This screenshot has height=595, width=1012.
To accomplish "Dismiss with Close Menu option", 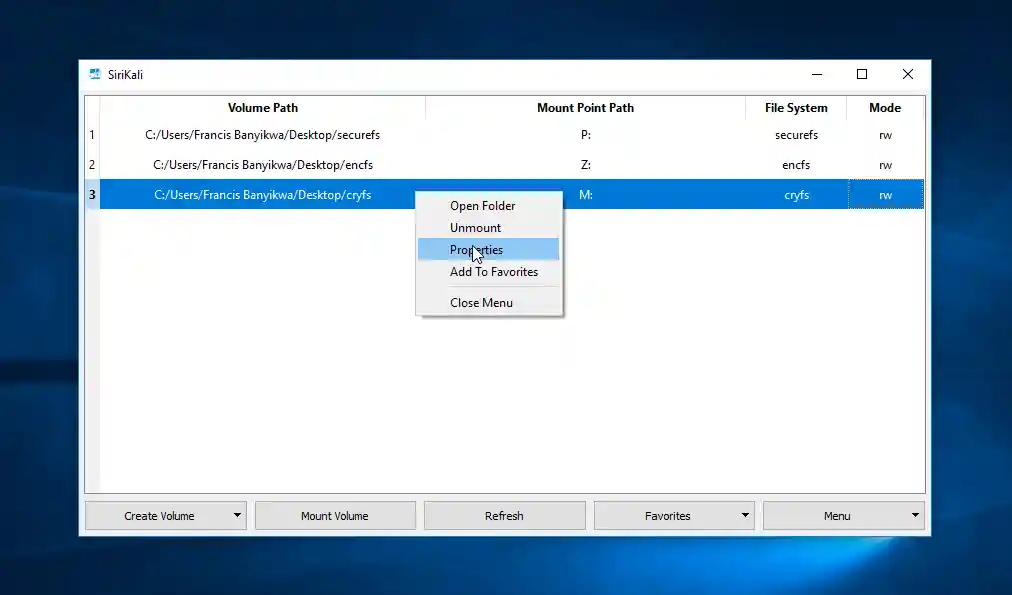I will [x=481, y=303].
